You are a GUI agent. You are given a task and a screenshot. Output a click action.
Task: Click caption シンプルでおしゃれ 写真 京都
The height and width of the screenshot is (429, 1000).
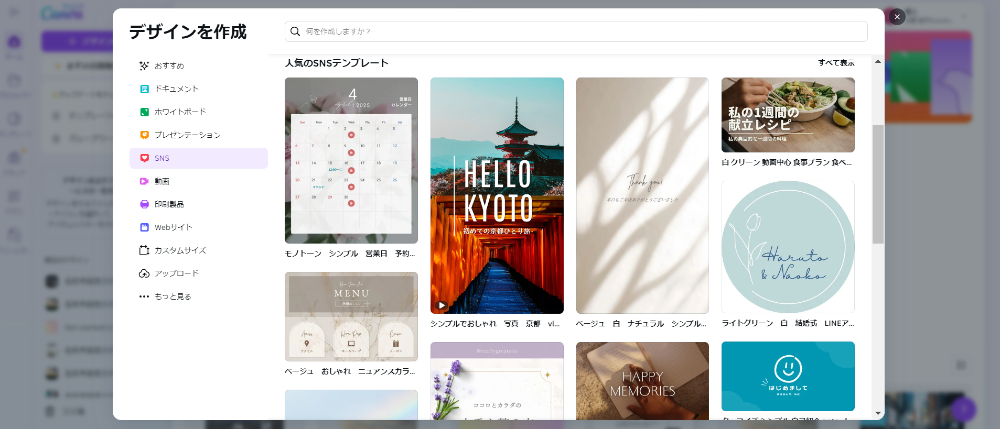pos(496,324)
